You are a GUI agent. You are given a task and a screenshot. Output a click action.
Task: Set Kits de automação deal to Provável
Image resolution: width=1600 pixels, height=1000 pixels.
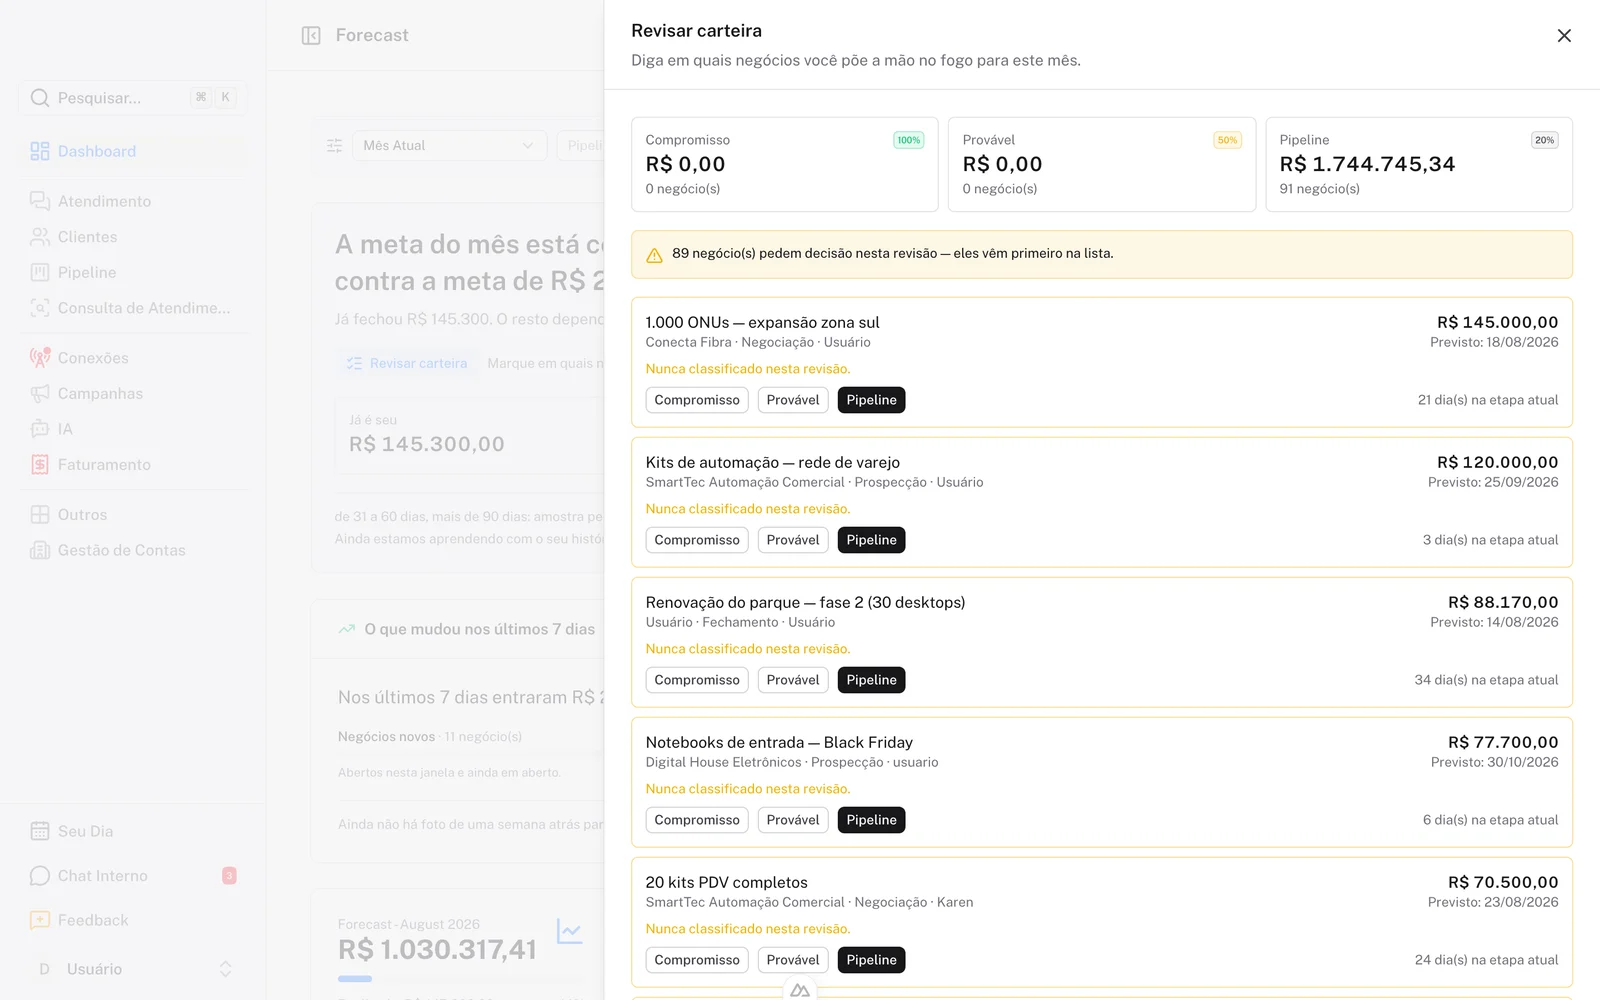pos(793,540)
